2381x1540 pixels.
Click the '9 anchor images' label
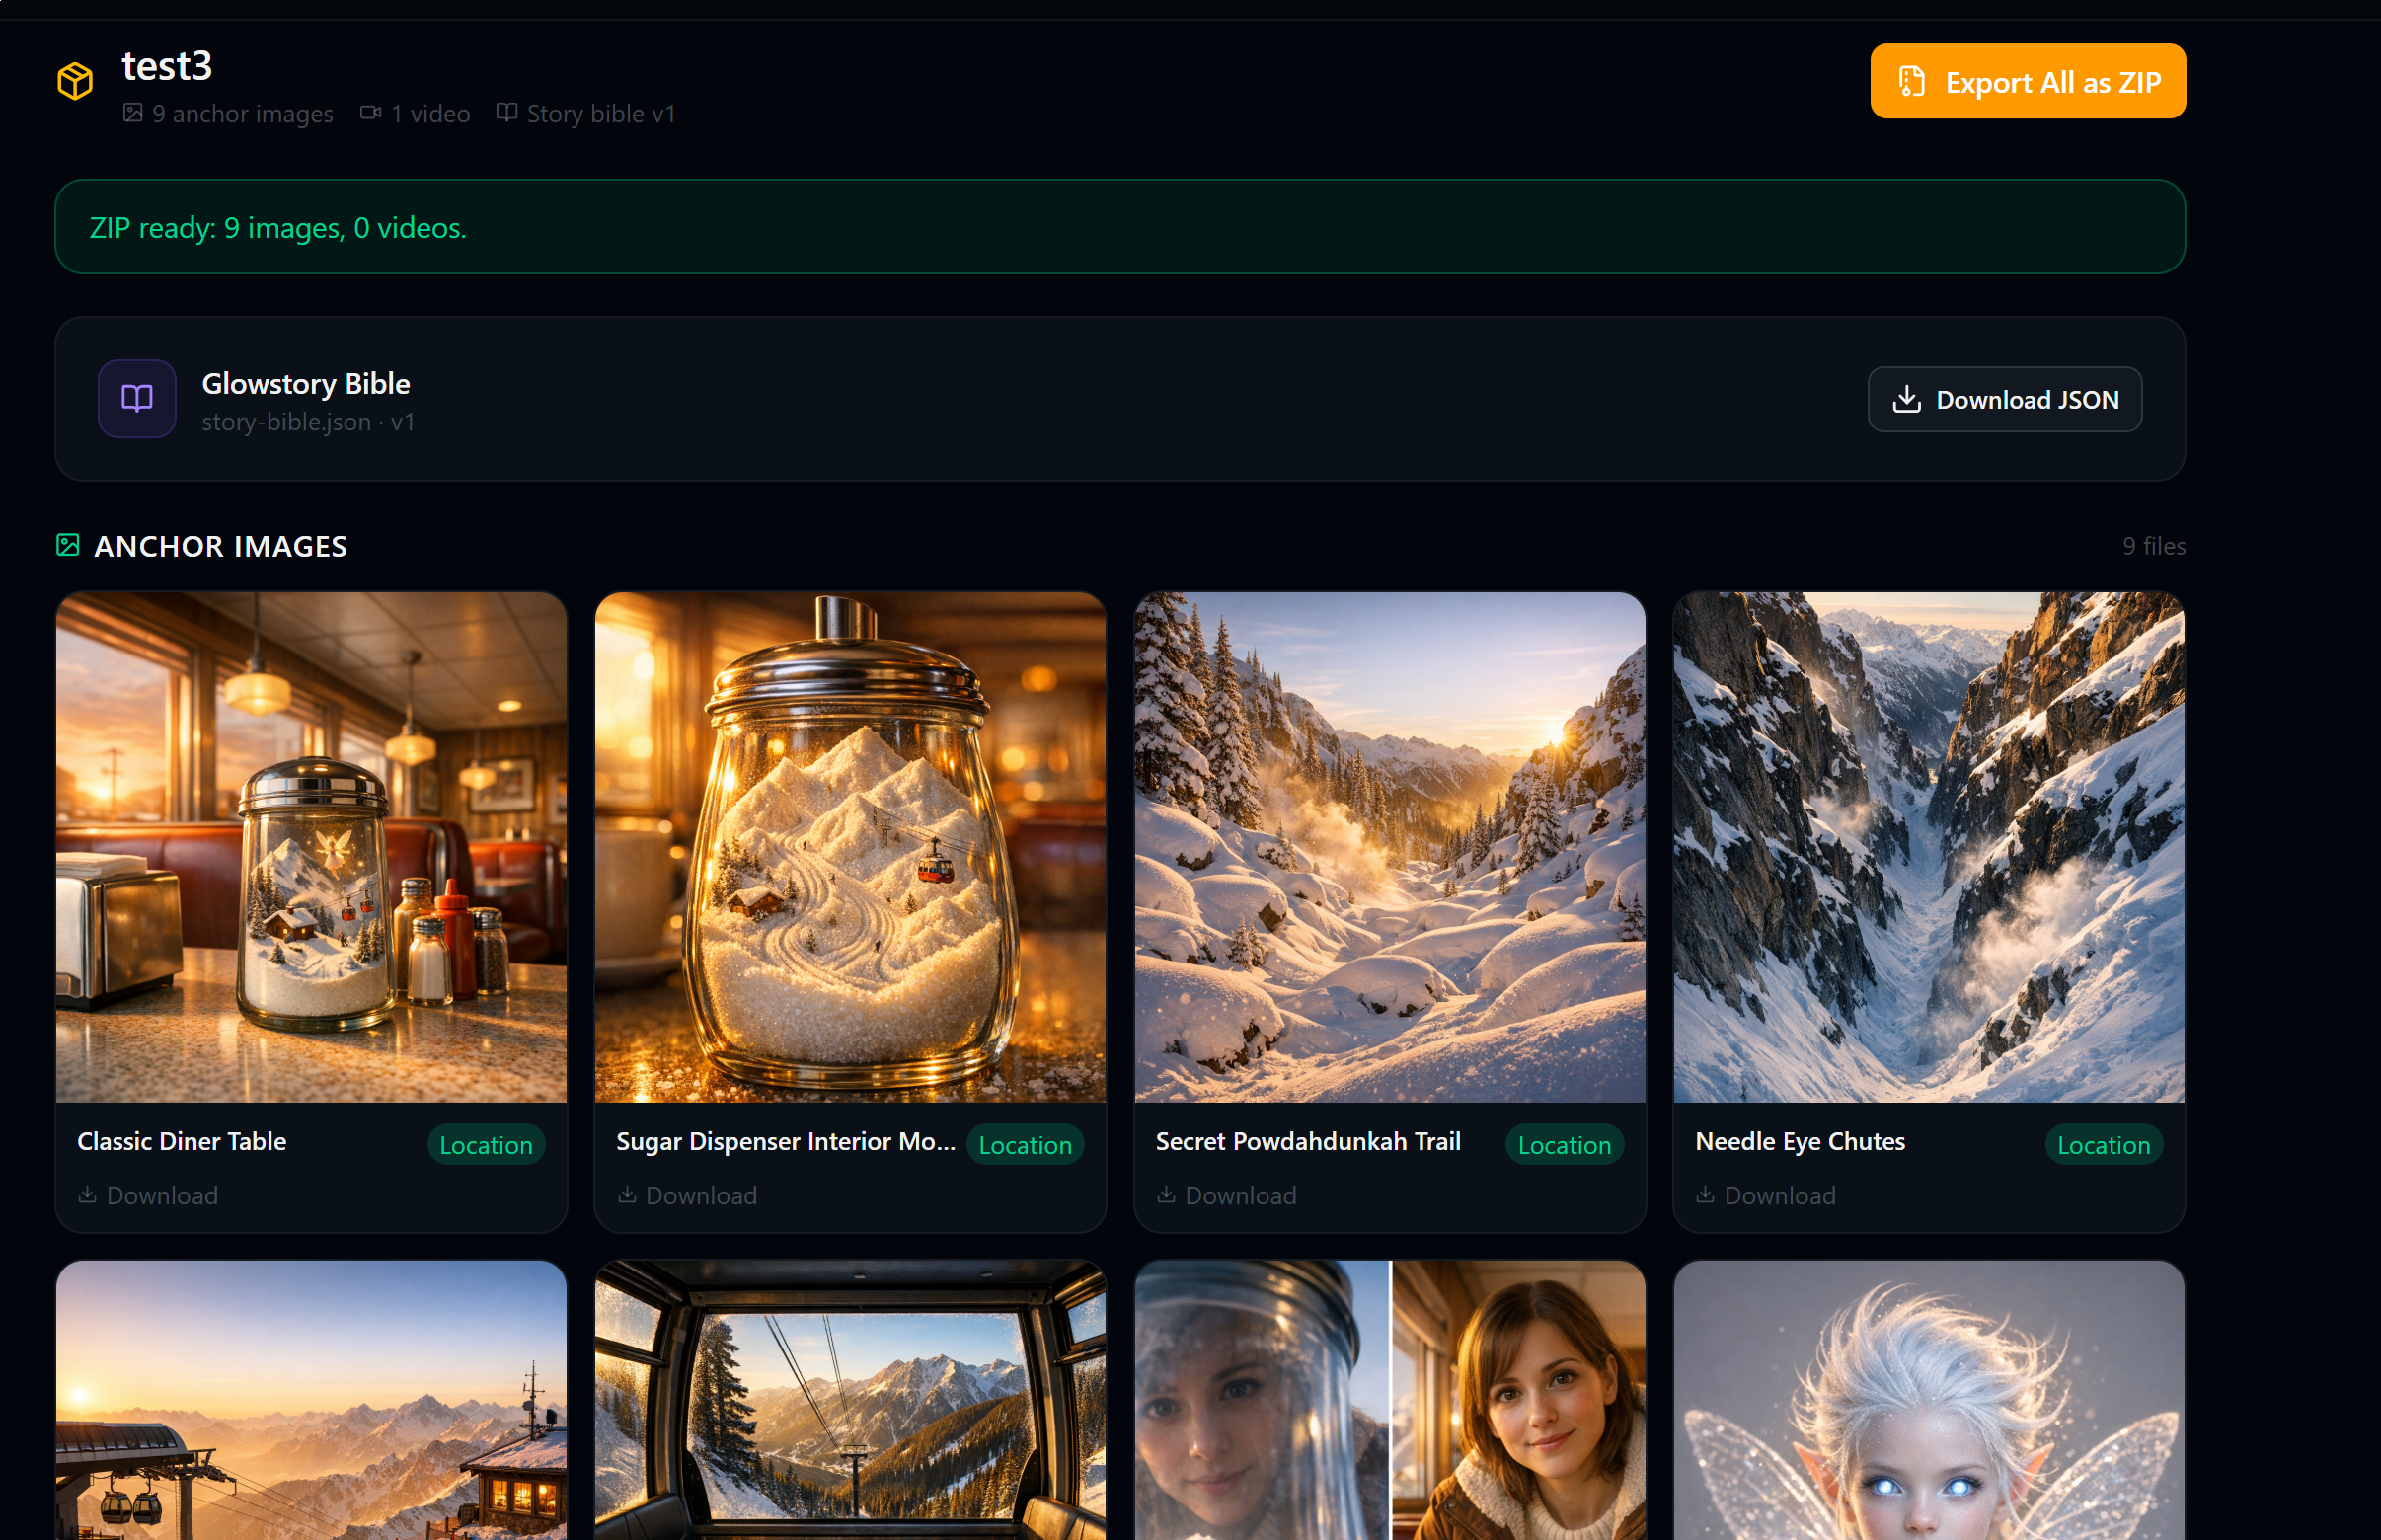[x=242, y=114]
